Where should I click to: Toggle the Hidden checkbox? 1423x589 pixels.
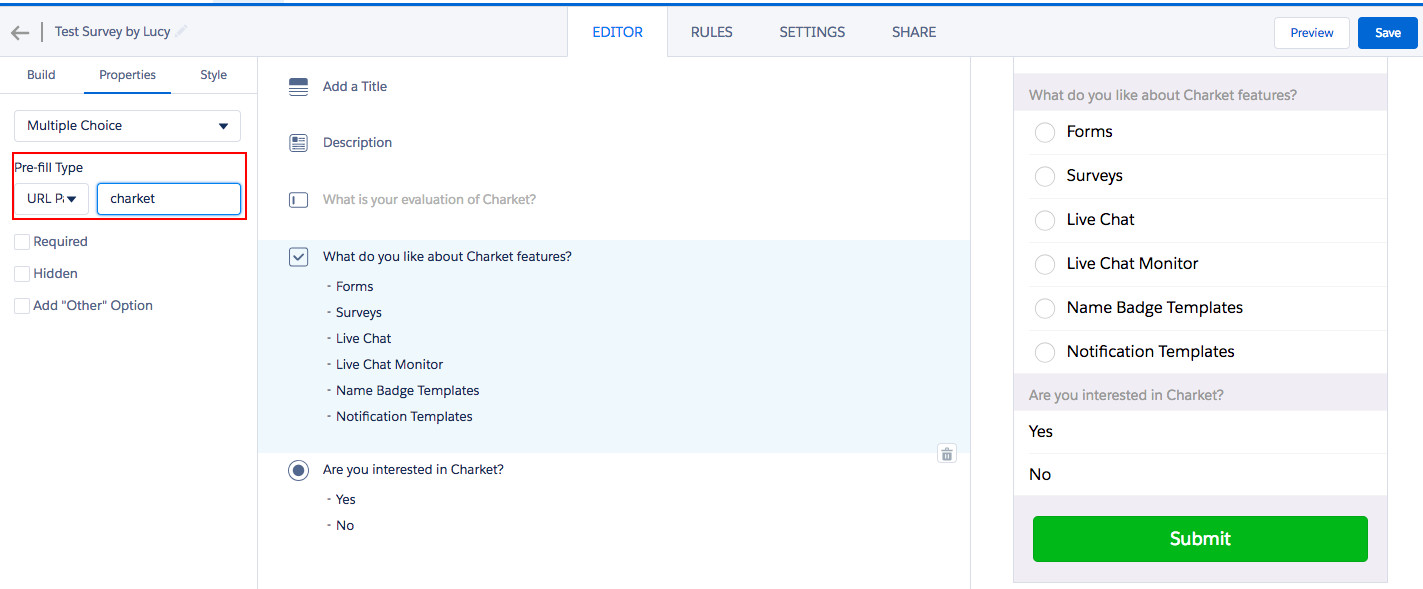click(x=22, y=274)
